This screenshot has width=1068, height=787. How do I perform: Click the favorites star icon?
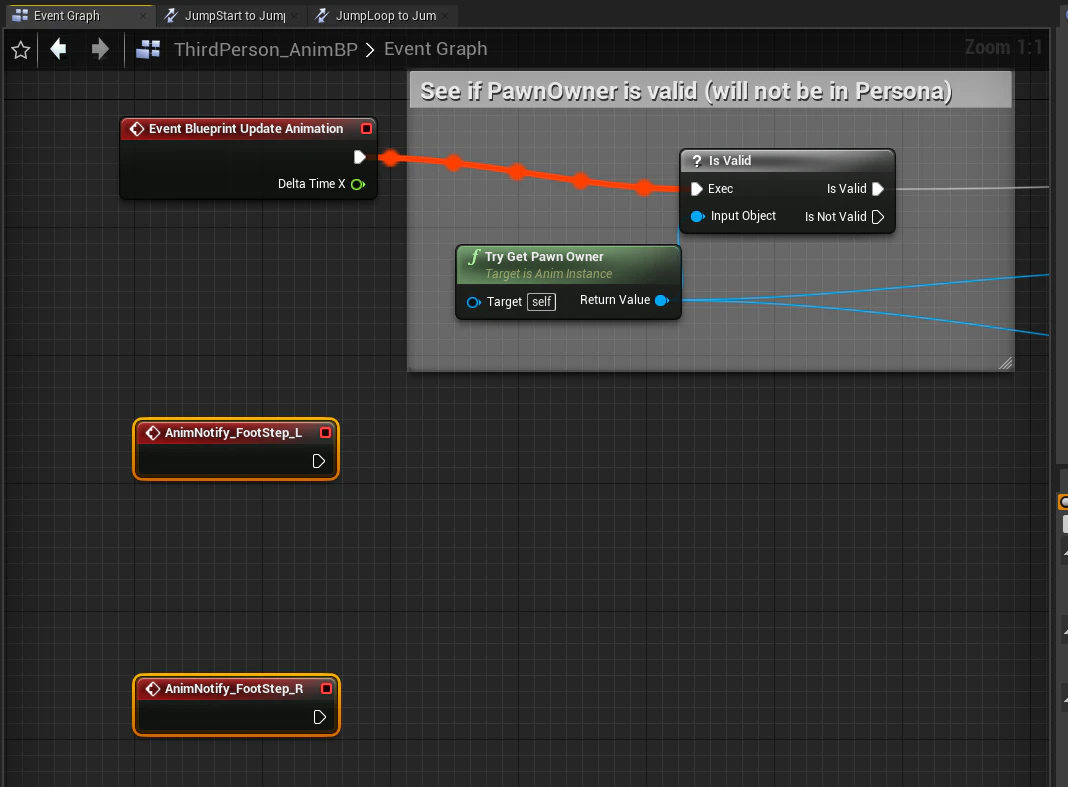(20, 50)
